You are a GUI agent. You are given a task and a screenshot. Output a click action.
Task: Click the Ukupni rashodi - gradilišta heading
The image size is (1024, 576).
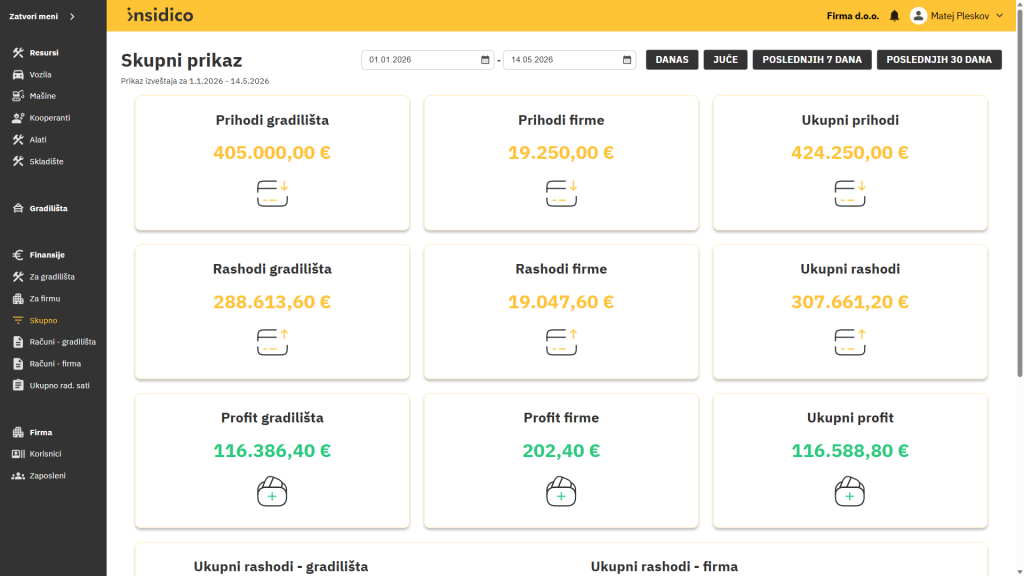click(281, 567)
